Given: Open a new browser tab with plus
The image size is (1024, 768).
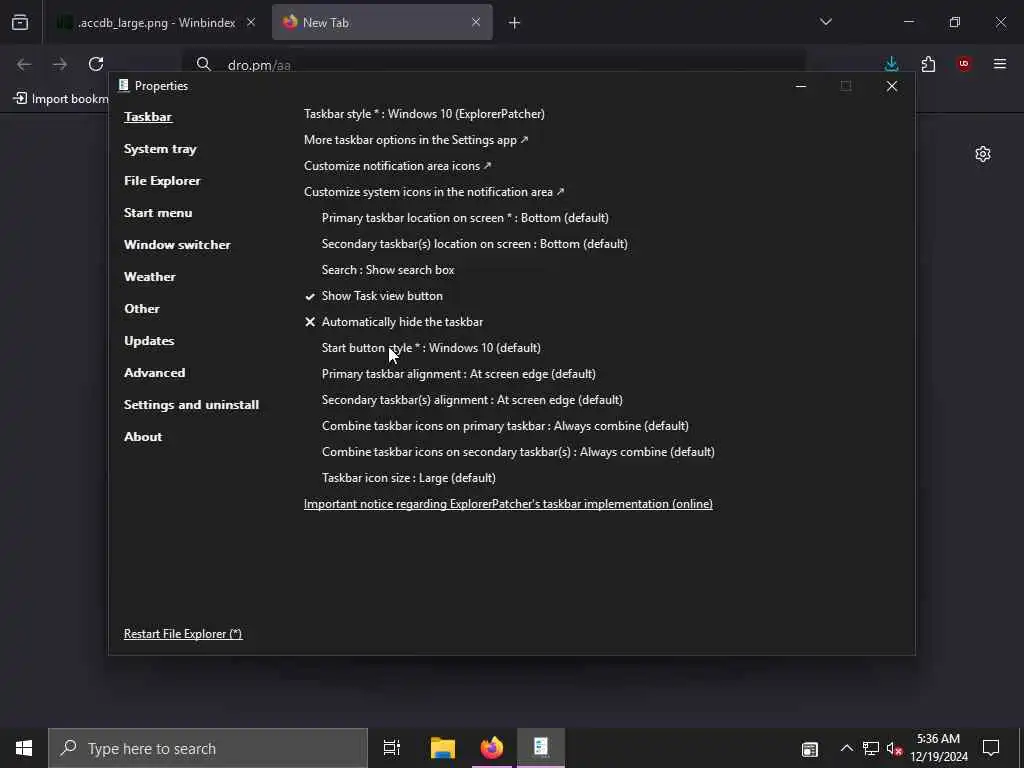Looking at the screenshot, I should coord(515,23).
